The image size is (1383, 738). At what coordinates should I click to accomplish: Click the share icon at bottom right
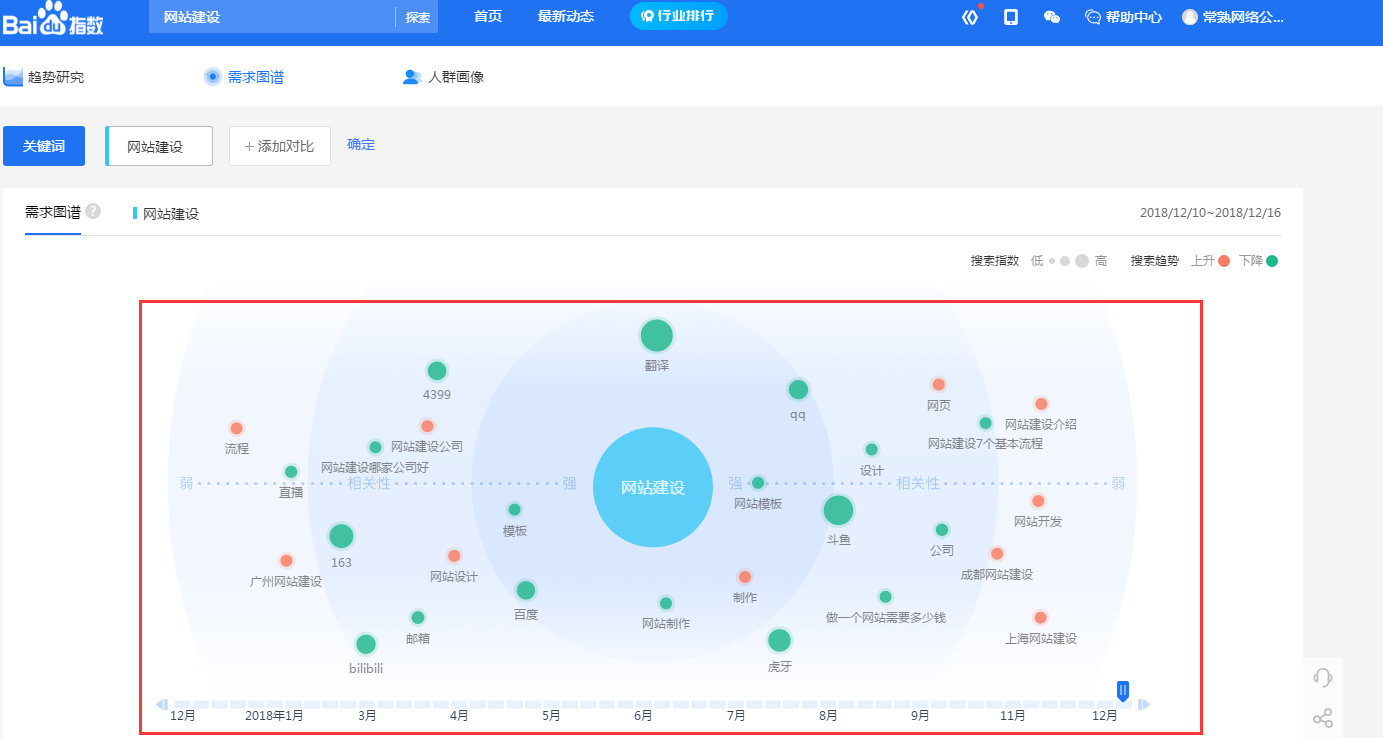click(x=1322, y=718)
